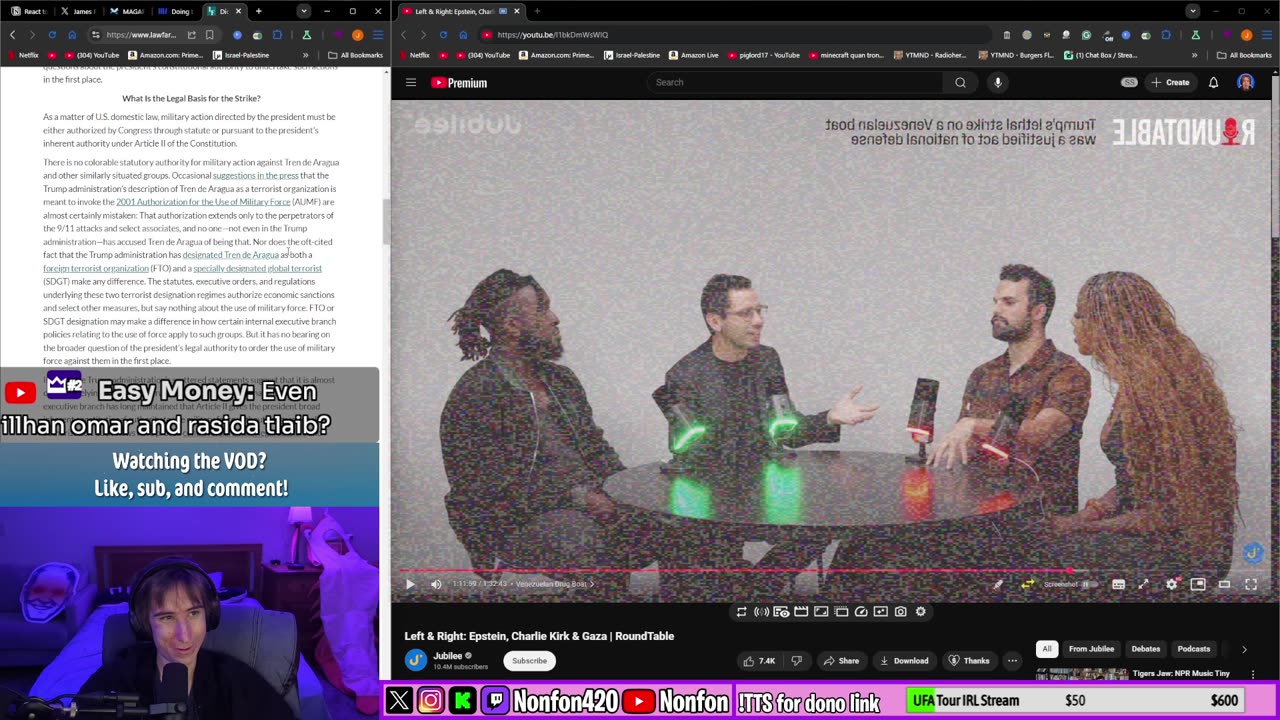Open the YouTube Create menu
The height and width of the screenshot is (720, 1280).
pyautogui.click(x=1170, y=82)
